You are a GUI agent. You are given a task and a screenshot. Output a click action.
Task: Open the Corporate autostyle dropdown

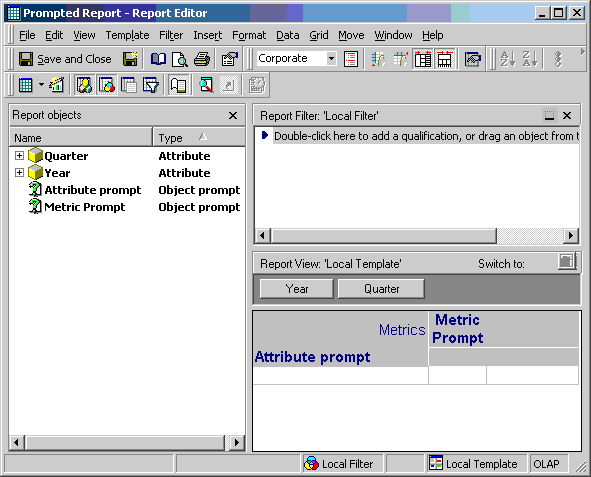331,58
